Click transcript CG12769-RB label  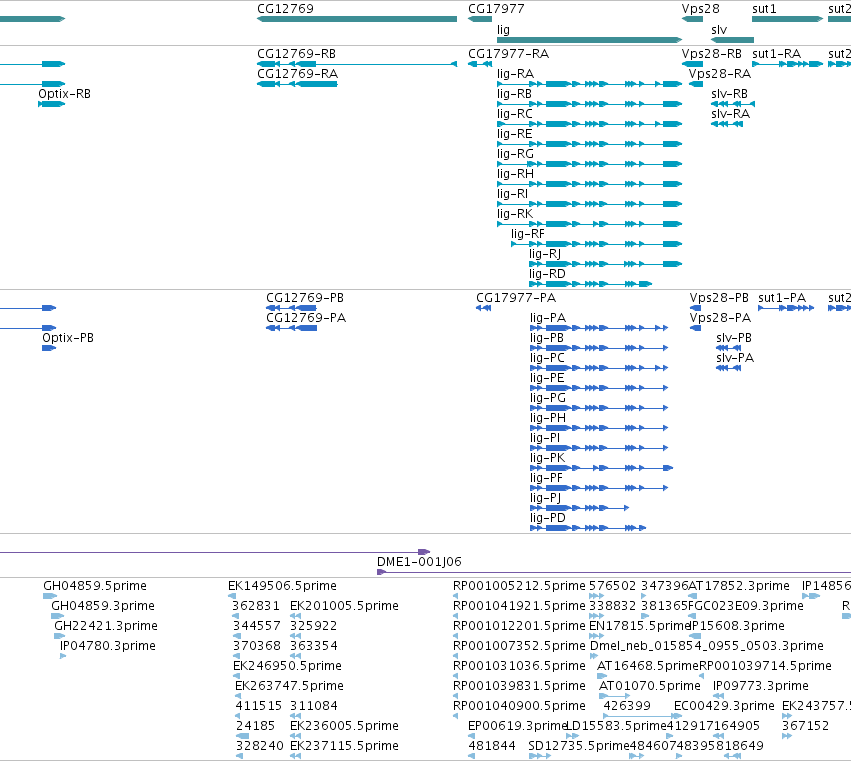click(296, 54)
